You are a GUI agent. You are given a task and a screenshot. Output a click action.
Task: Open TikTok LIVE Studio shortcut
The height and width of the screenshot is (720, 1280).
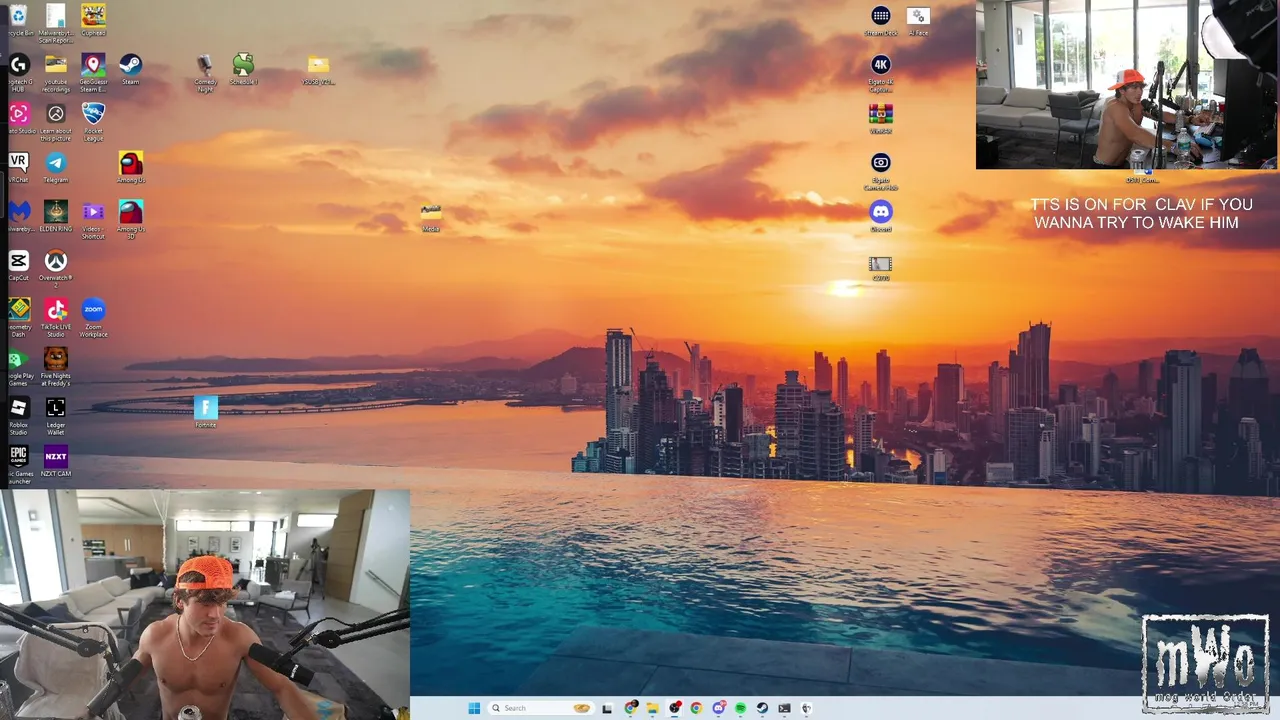coord(56,316)
